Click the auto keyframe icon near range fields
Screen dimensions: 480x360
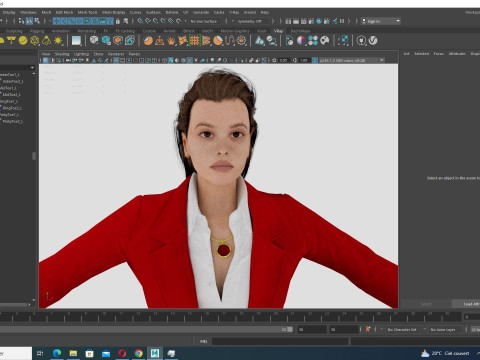tap(368, 329)
